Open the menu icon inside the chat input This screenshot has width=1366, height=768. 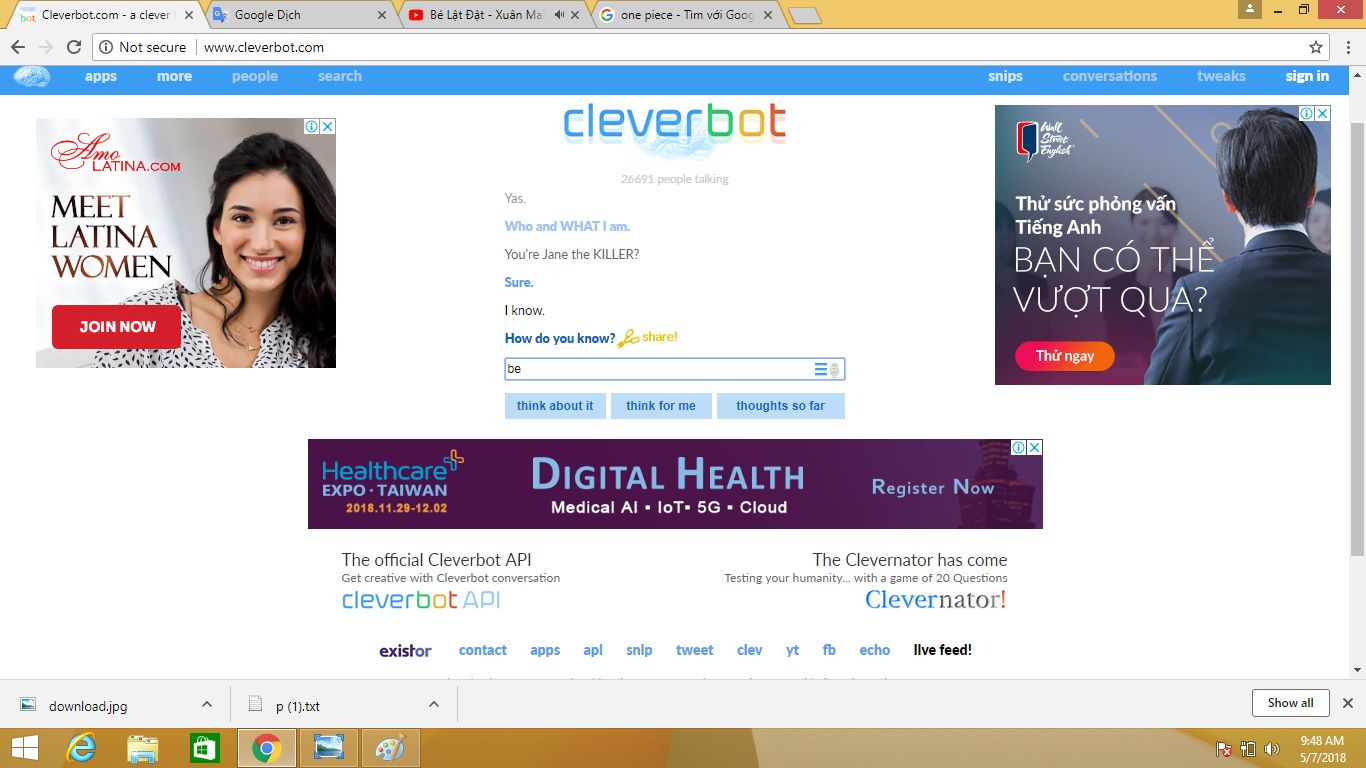(x=821, y=370)
